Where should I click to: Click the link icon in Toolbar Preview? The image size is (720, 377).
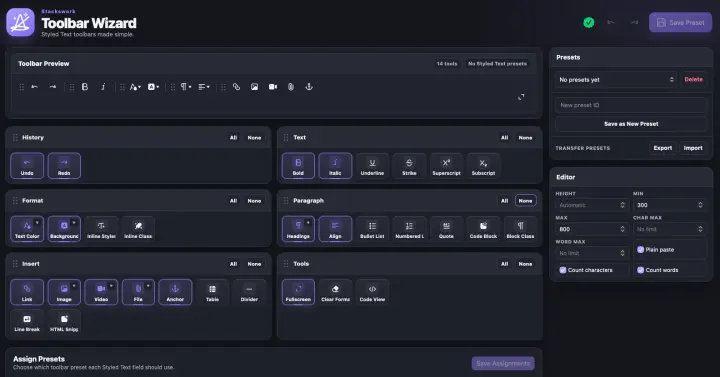(236, 87)
